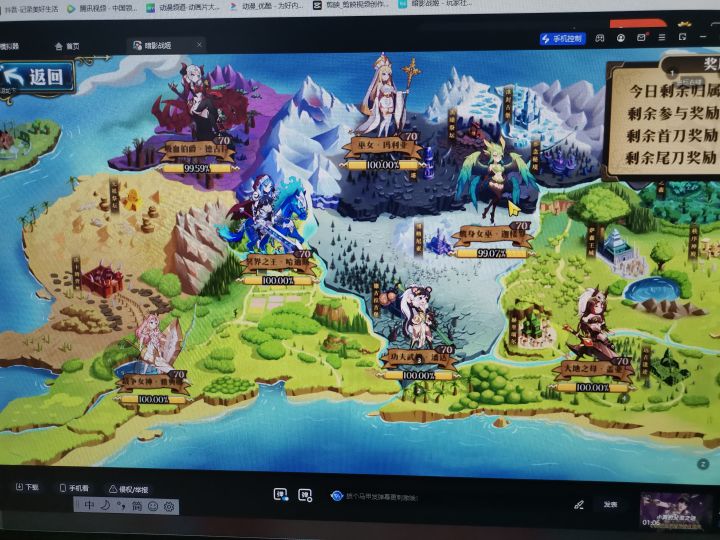Open the 动漫频道 bookmark
The width and height of the screenshot is (720, 540).
point(183,7)
